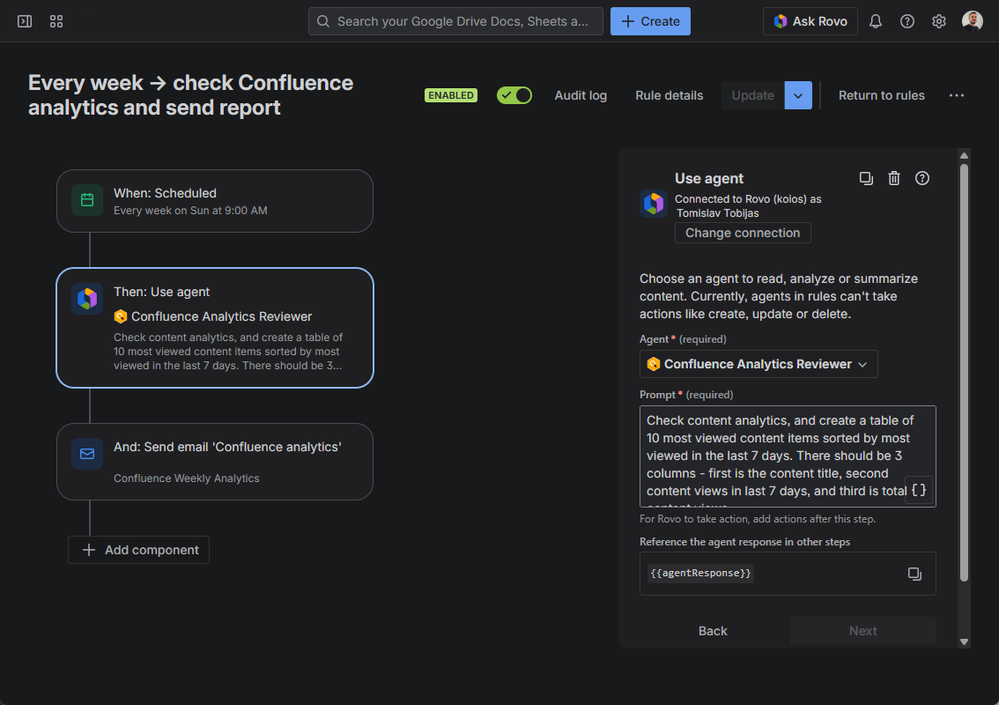The height and width of the screenshot is (705, 999).
Task: Click the search magnifier icon
Action: point(323,22)
